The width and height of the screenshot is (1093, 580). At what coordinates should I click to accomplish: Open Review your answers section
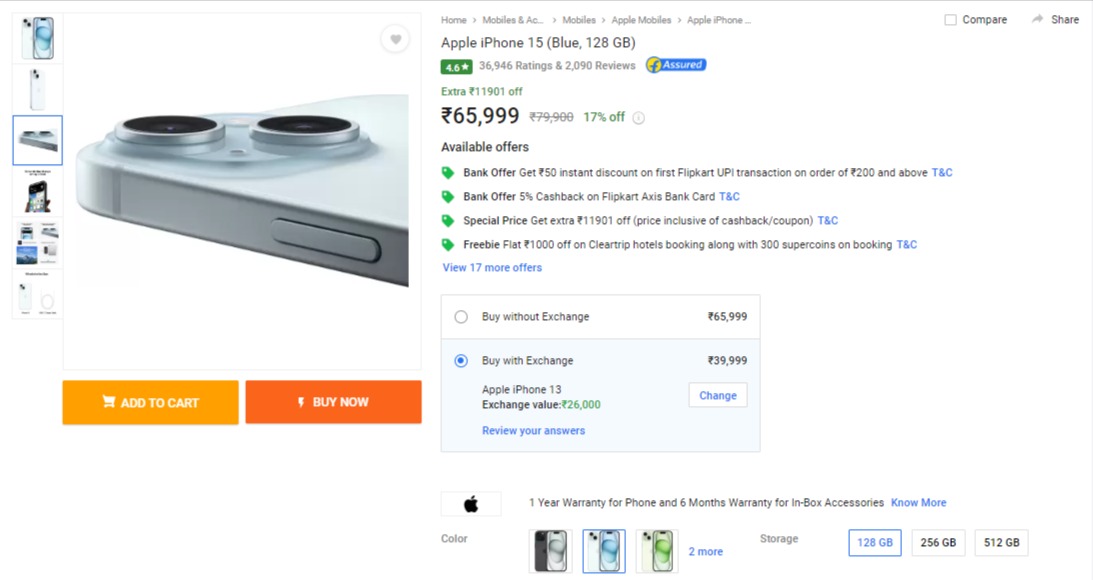[533, 431]
